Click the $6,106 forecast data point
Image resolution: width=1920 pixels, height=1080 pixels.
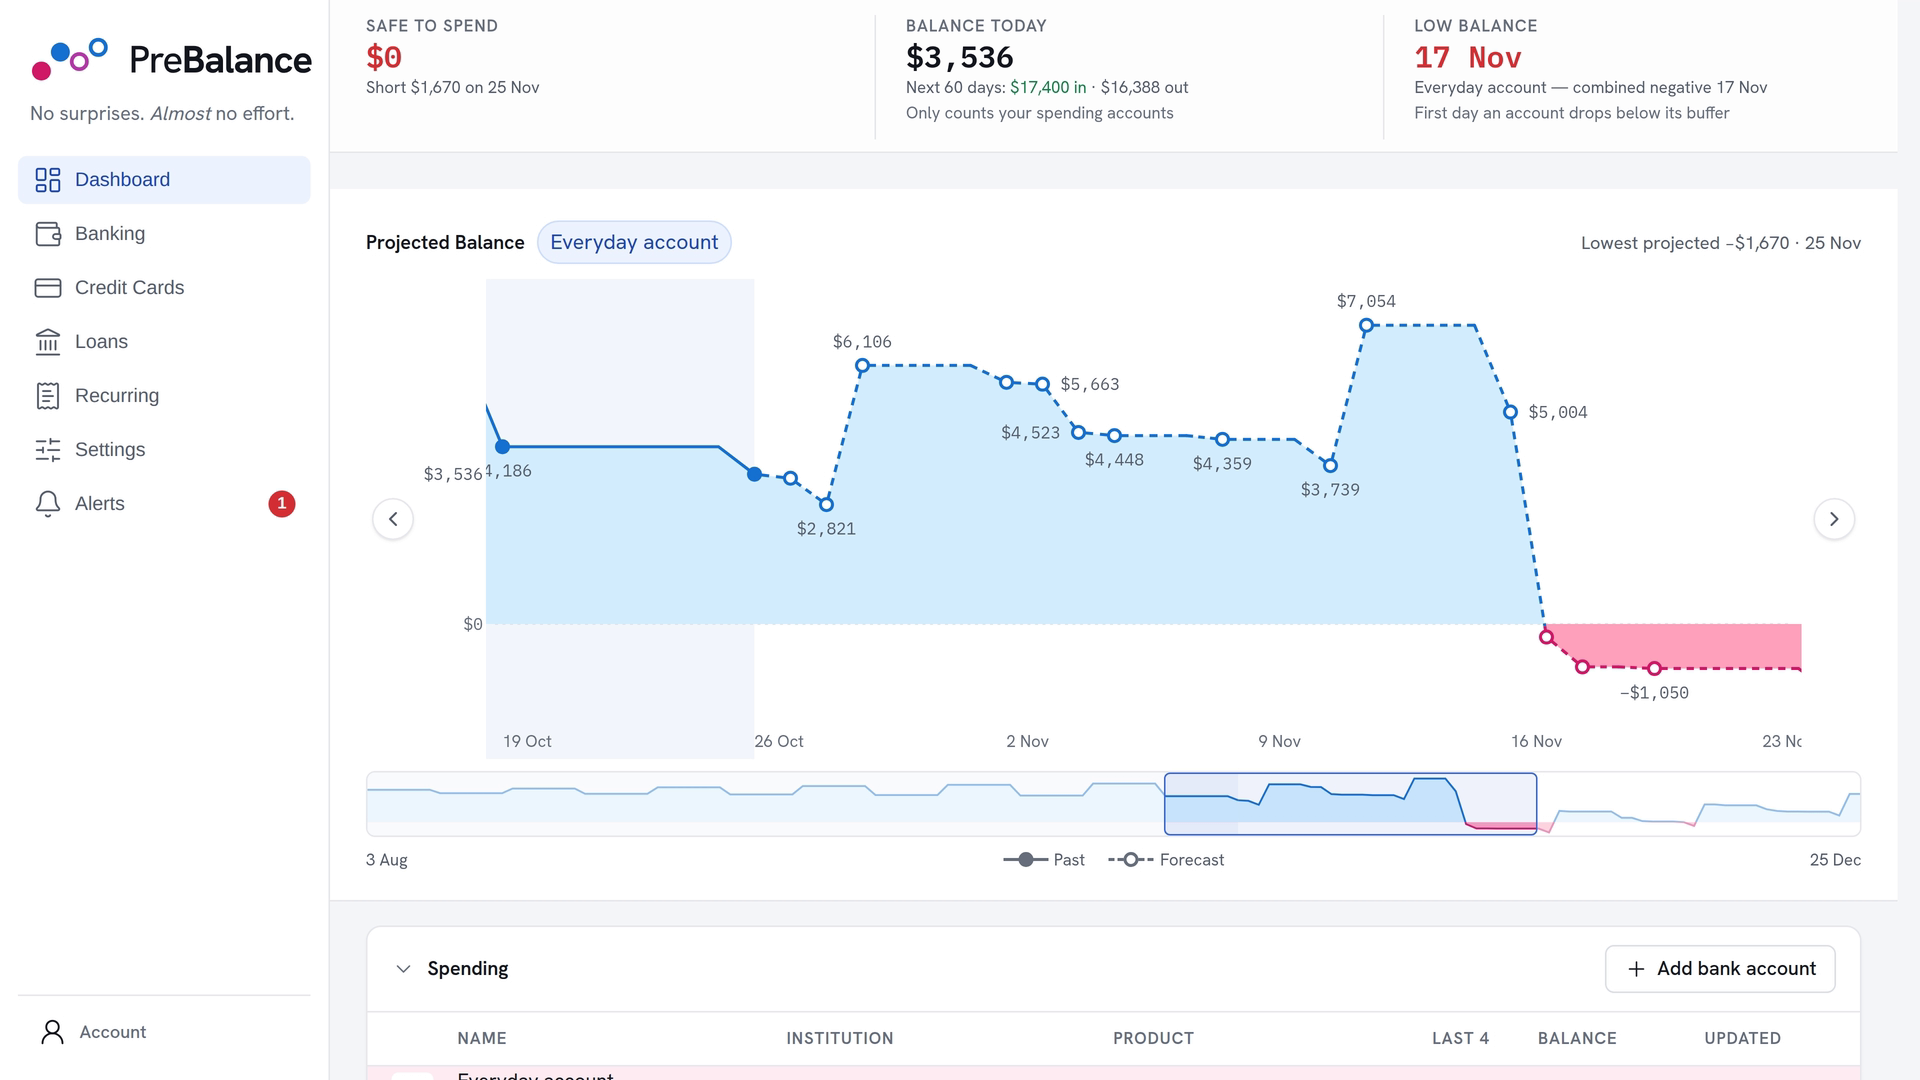tap(862, 366)
